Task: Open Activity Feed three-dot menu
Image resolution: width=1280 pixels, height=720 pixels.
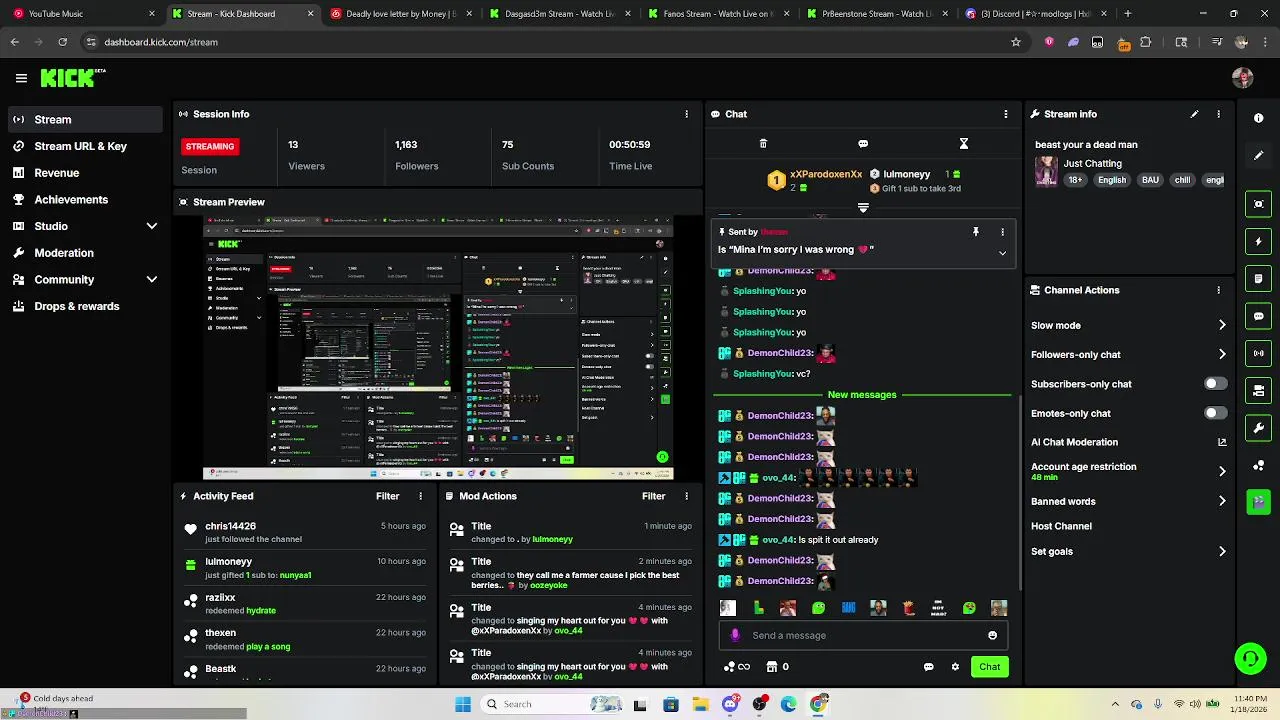Action: (420, 496)
